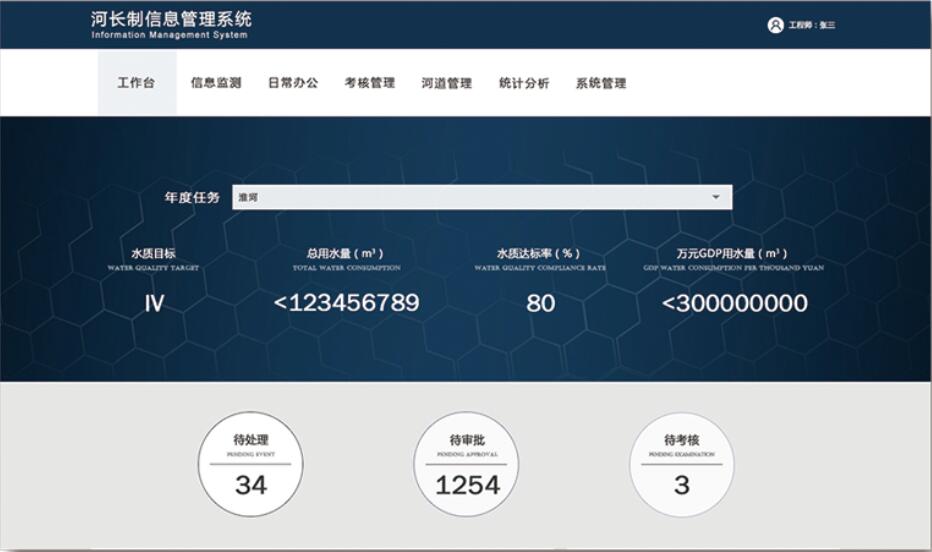Open the 日常办公 menu item

293,83
